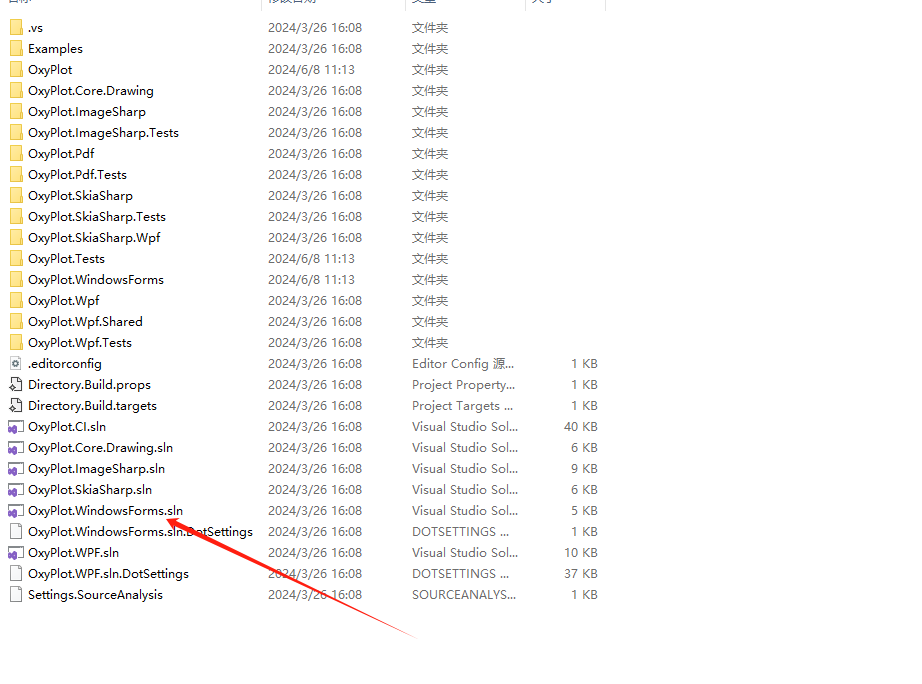Select the folder name OxyPlot.ImageSharp.Tests
922x684 pixels.
pyautogui.click(x=103, y=133)
